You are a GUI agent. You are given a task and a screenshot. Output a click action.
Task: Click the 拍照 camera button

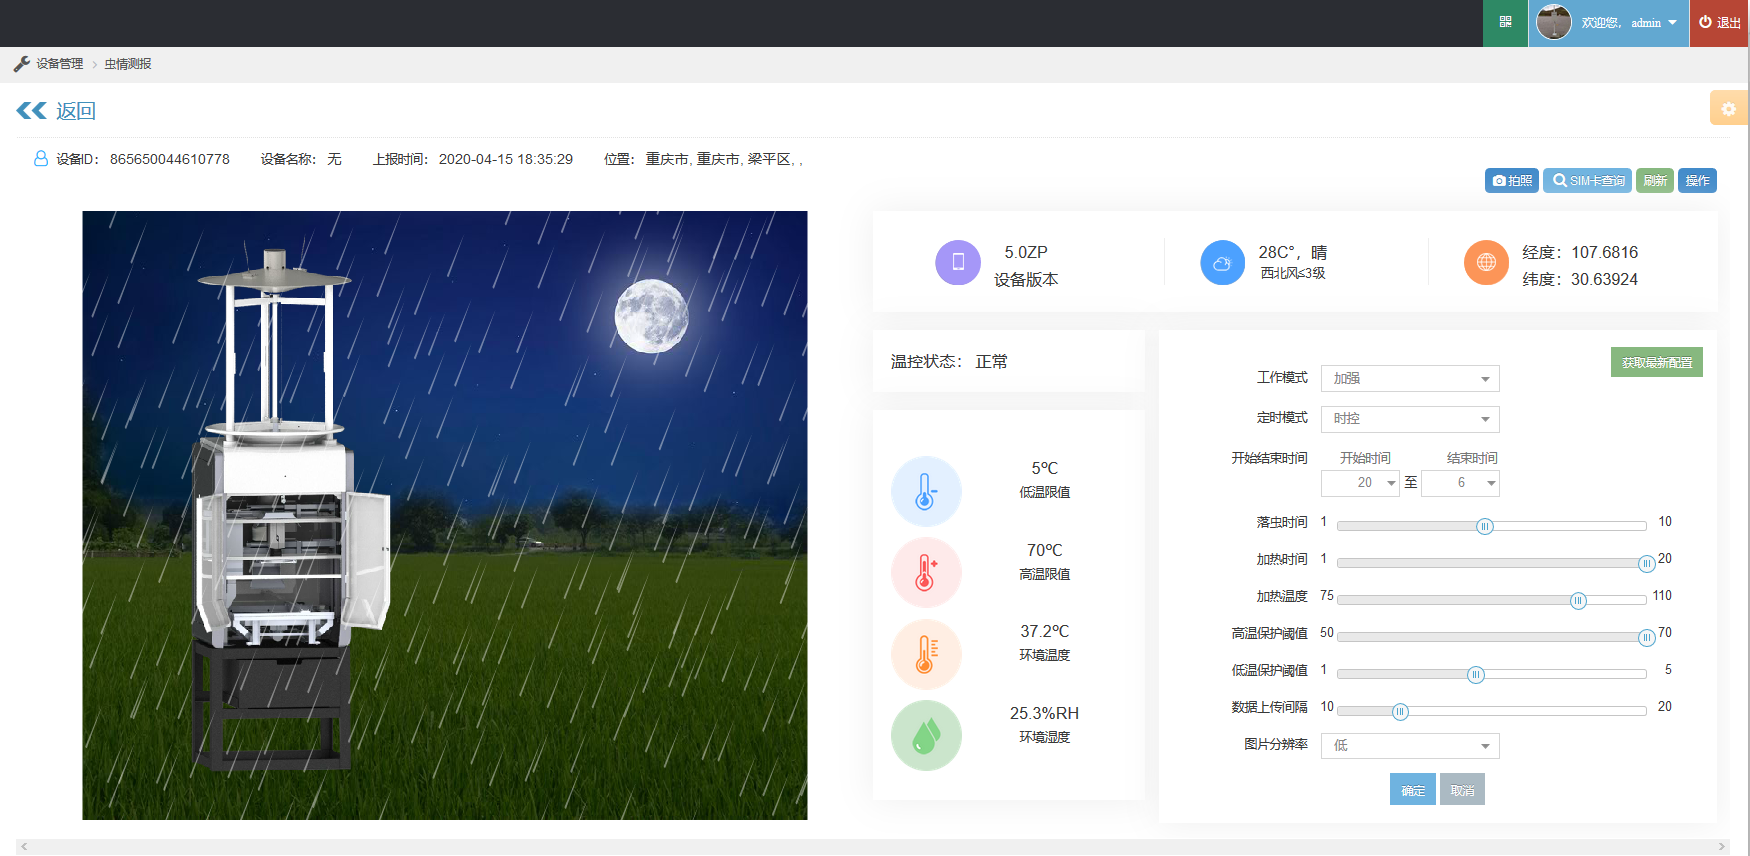pyautogui.click(x=1511, y=181)
